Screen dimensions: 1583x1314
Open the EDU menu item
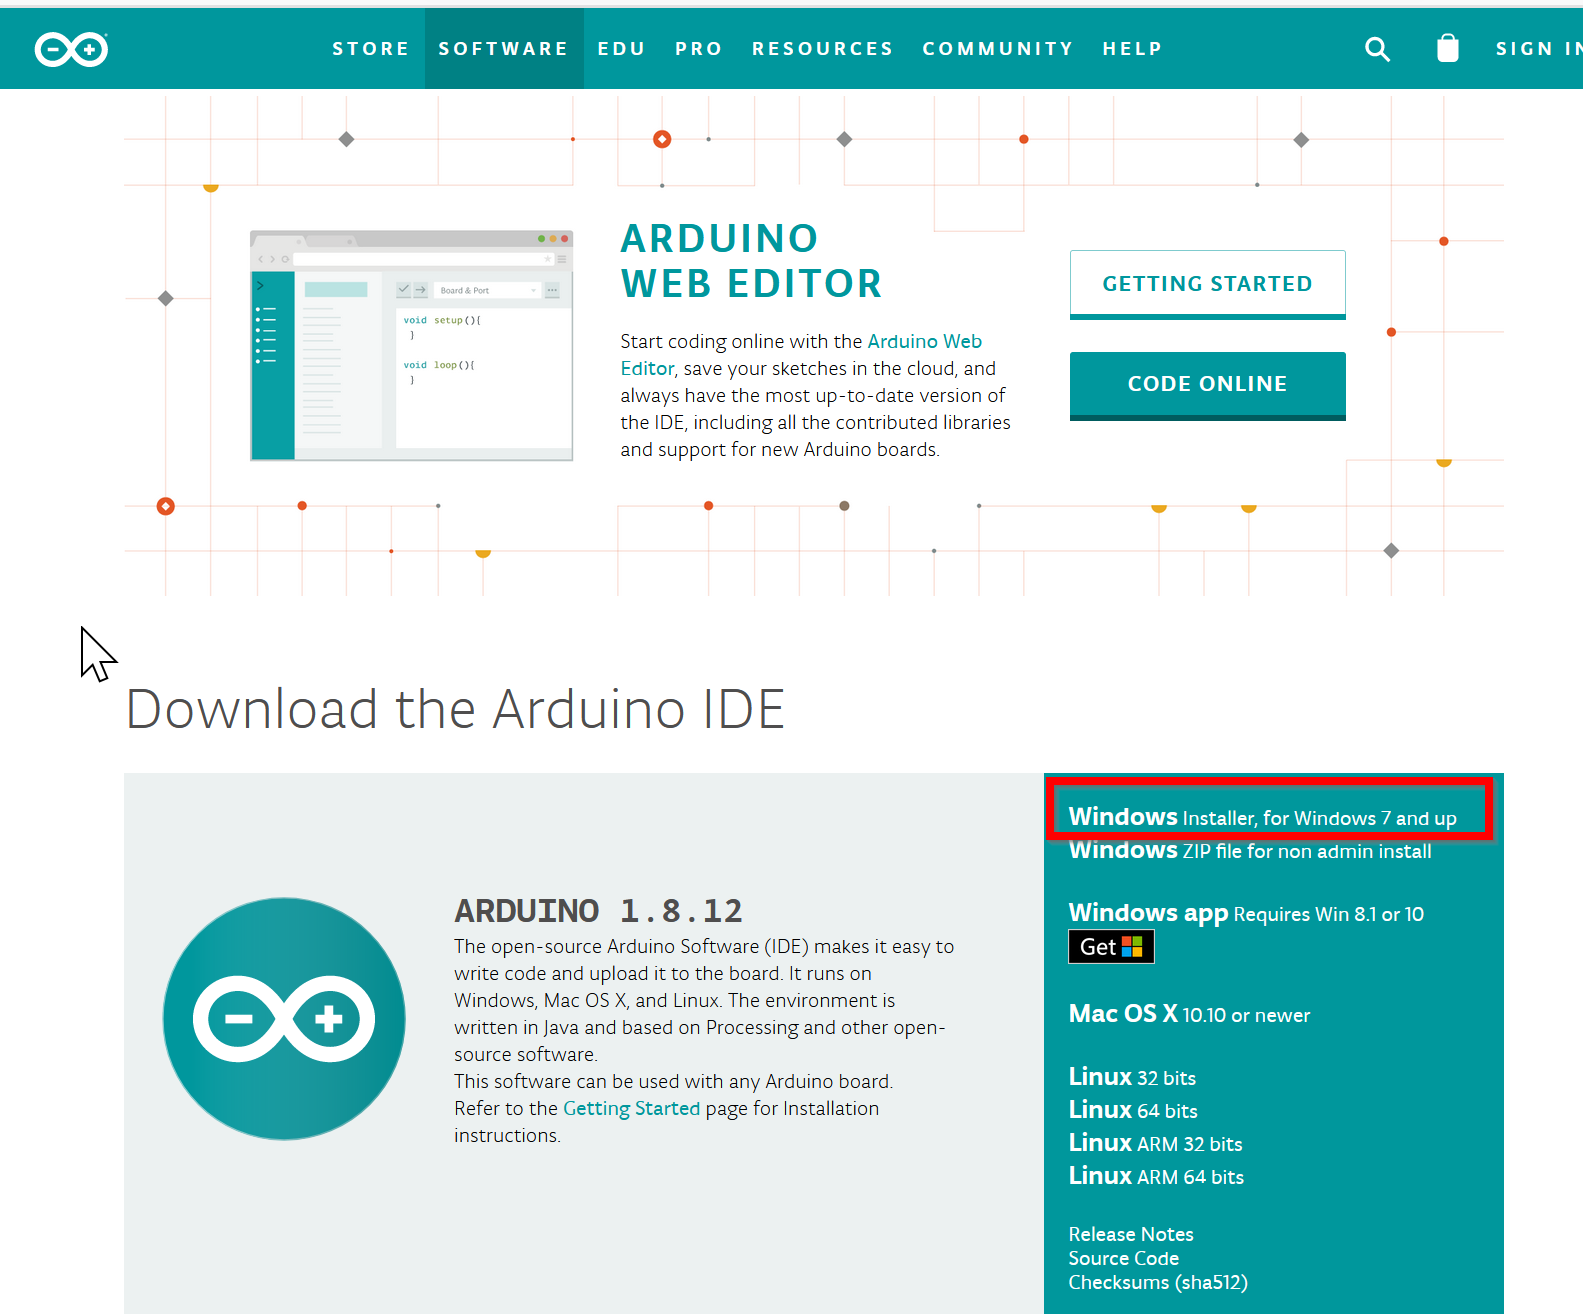(622, 49)
